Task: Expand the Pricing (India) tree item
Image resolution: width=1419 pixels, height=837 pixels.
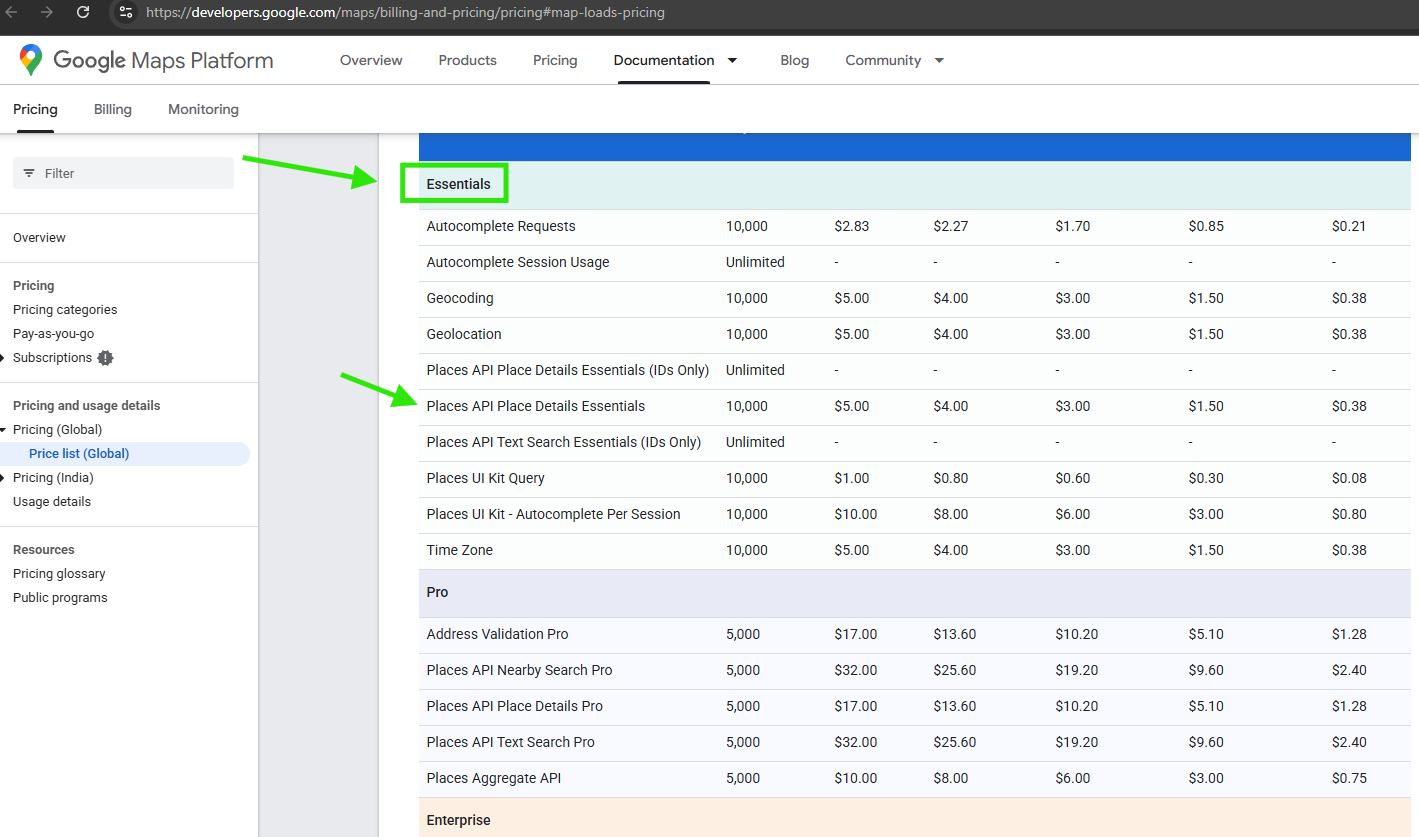Action: (x=5, y=478)
